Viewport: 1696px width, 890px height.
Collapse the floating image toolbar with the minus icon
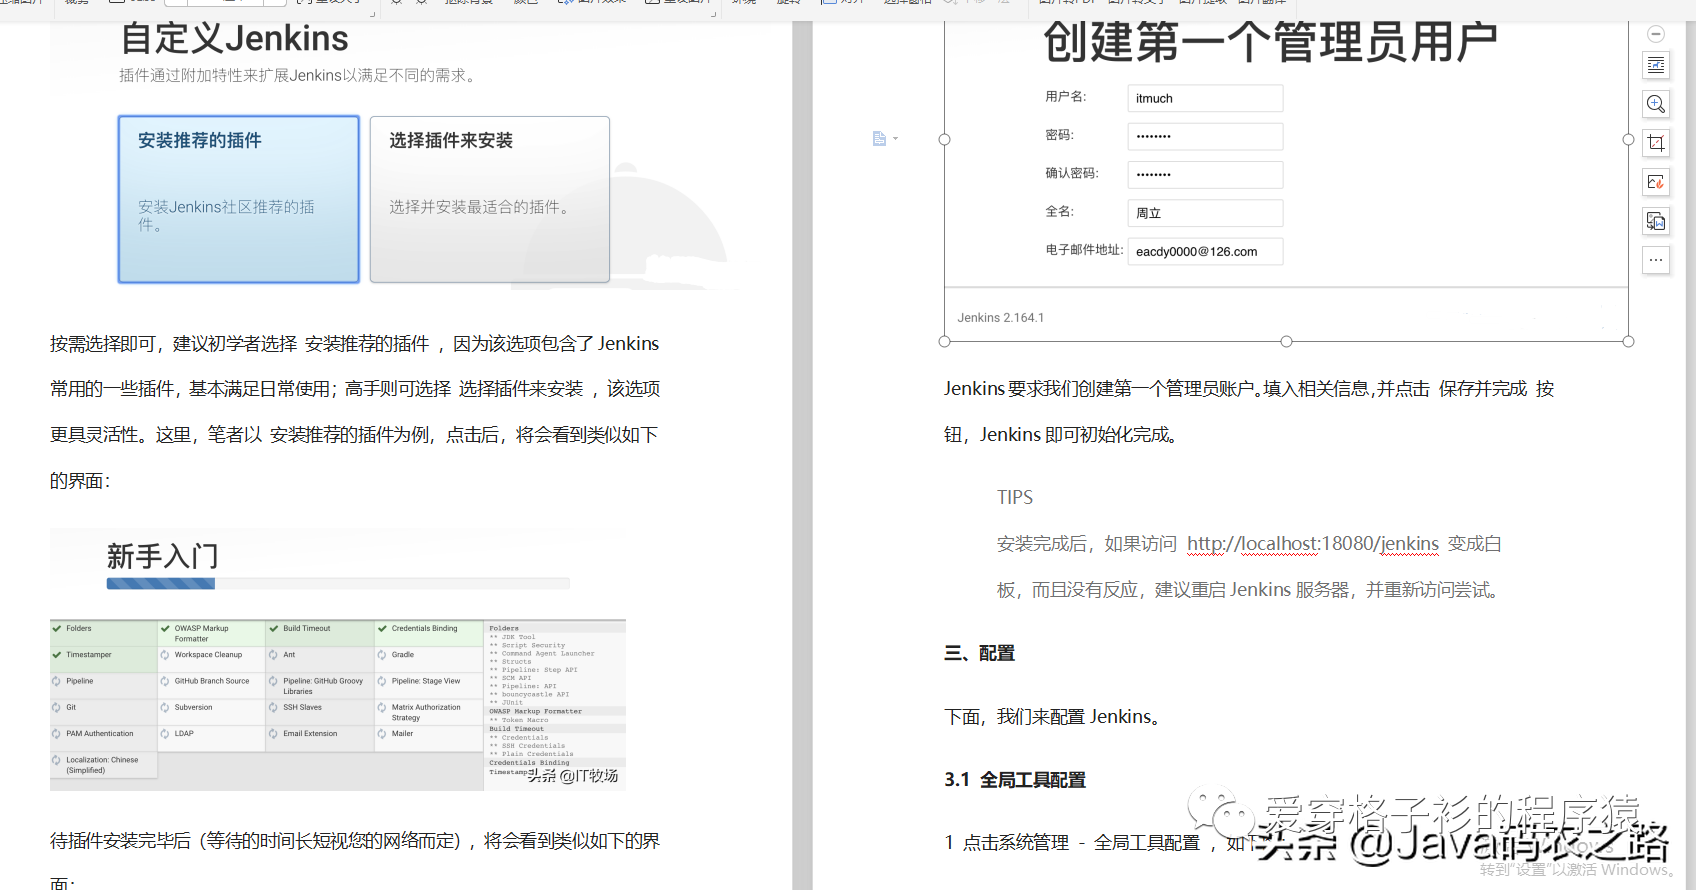coord(1656,34)
